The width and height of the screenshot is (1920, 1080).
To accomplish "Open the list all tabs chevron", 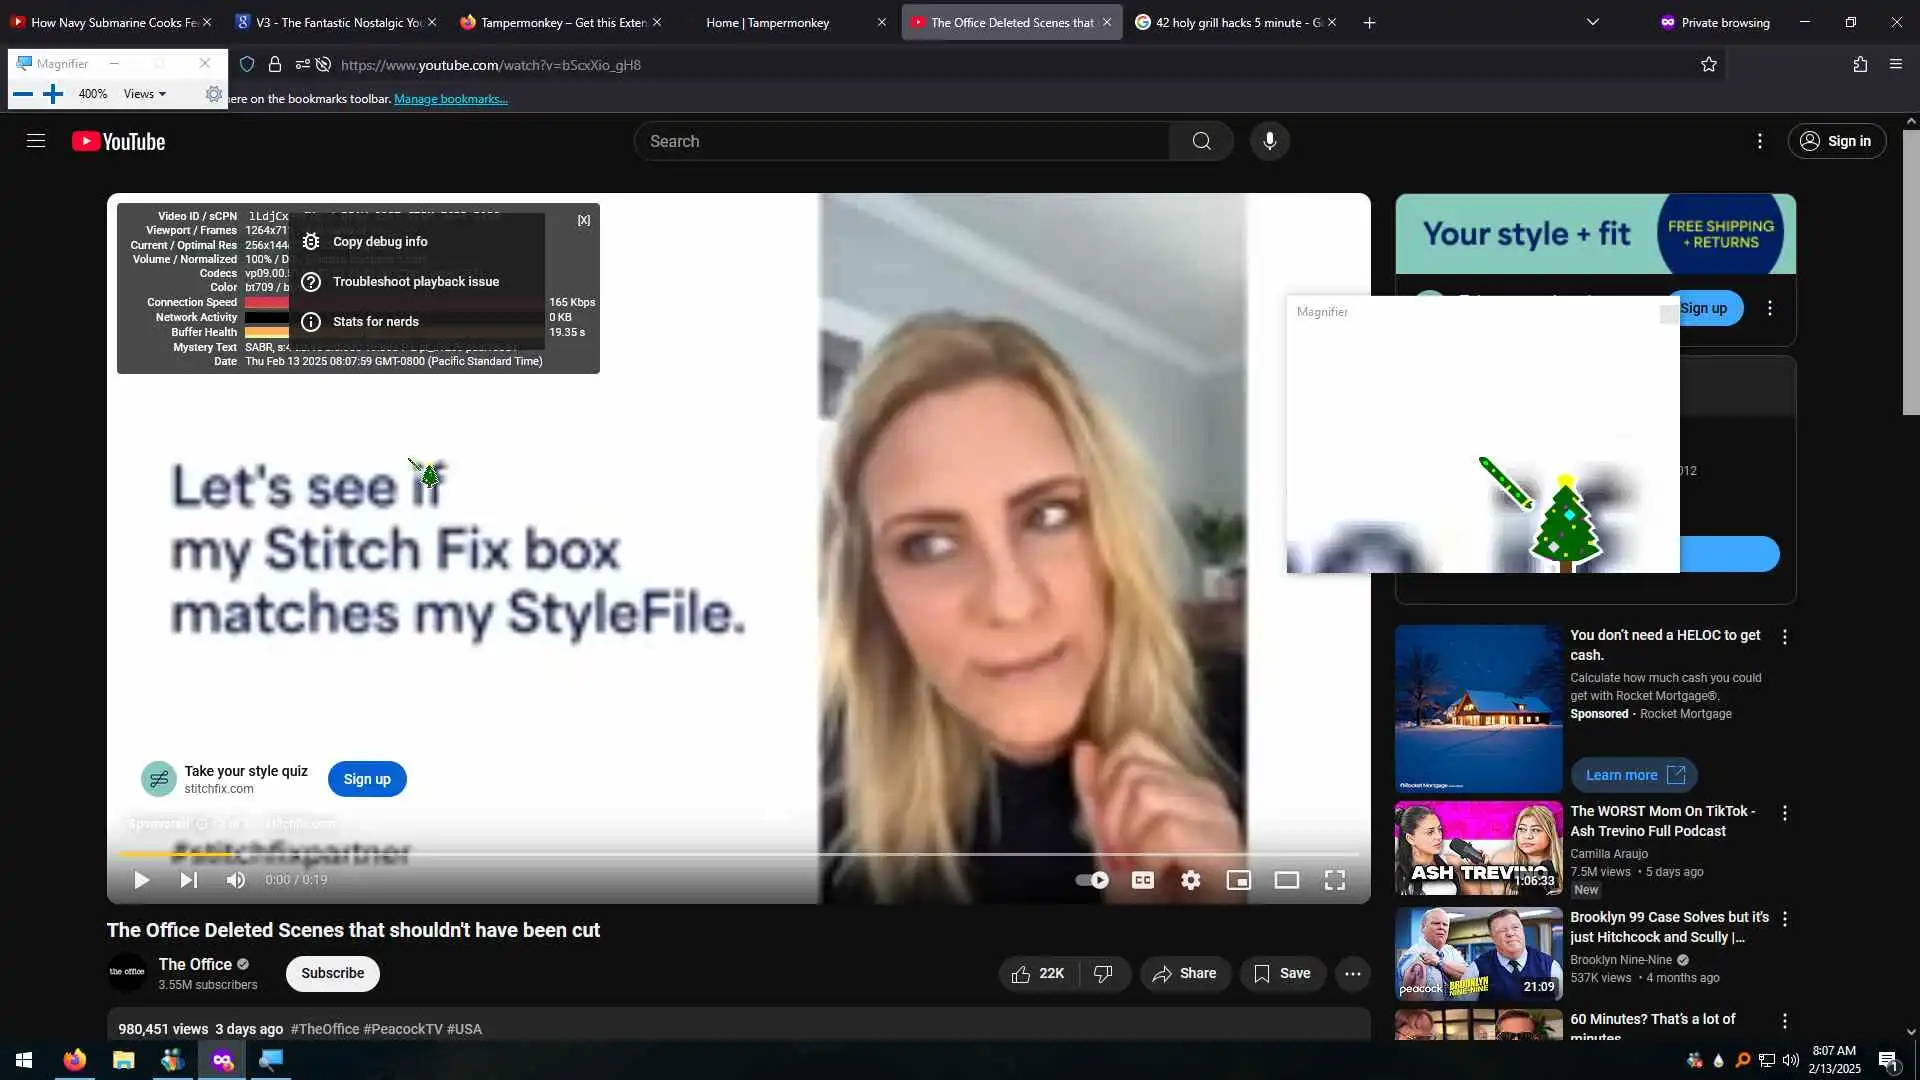I will (1592, 22).
